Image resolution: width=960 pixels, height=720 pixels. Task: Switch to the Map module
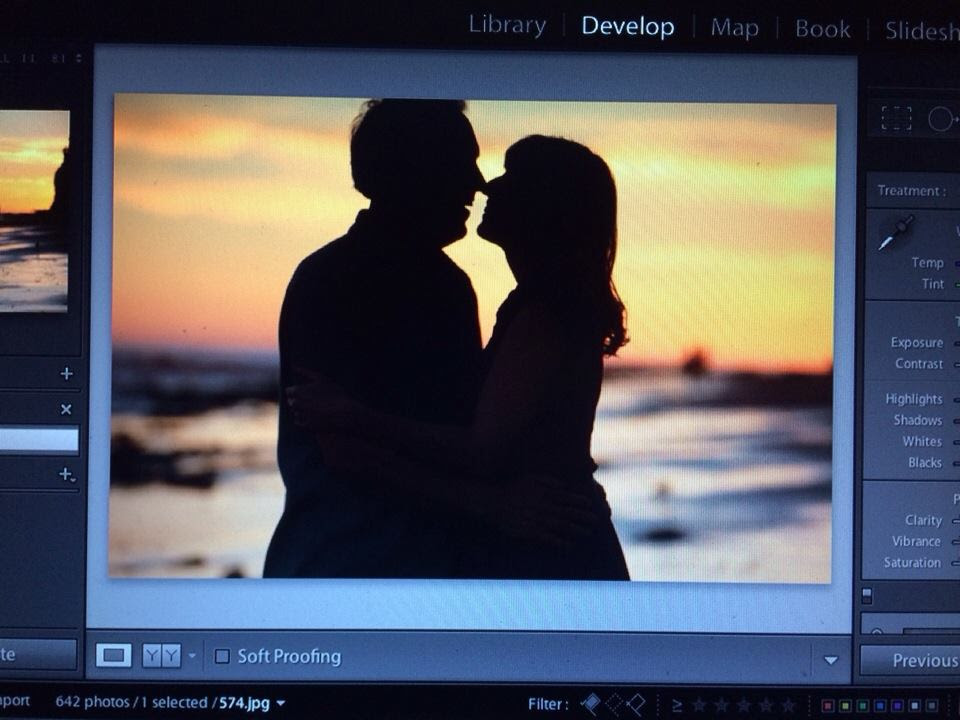coord(735,28)
